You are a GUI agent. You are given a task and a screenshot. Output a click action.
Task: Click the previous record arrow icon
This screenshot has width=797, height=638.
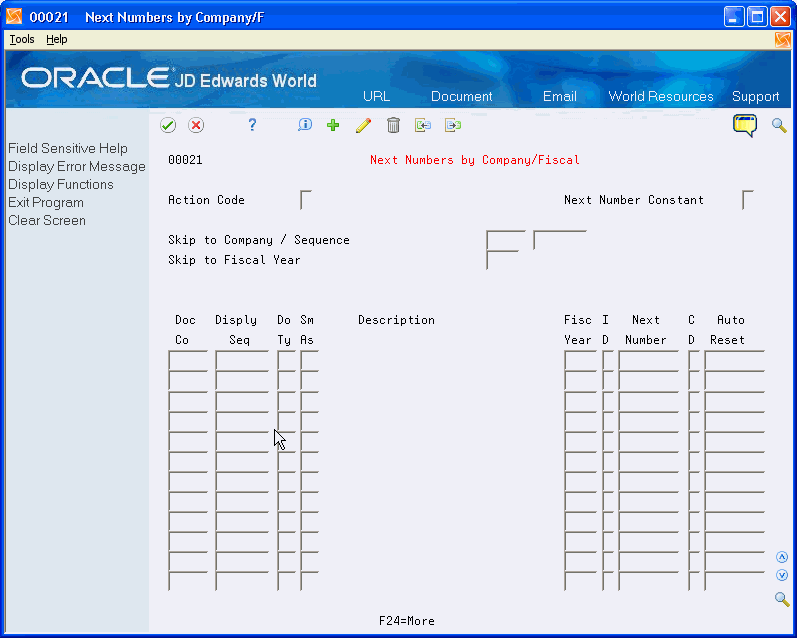[423, 125]
